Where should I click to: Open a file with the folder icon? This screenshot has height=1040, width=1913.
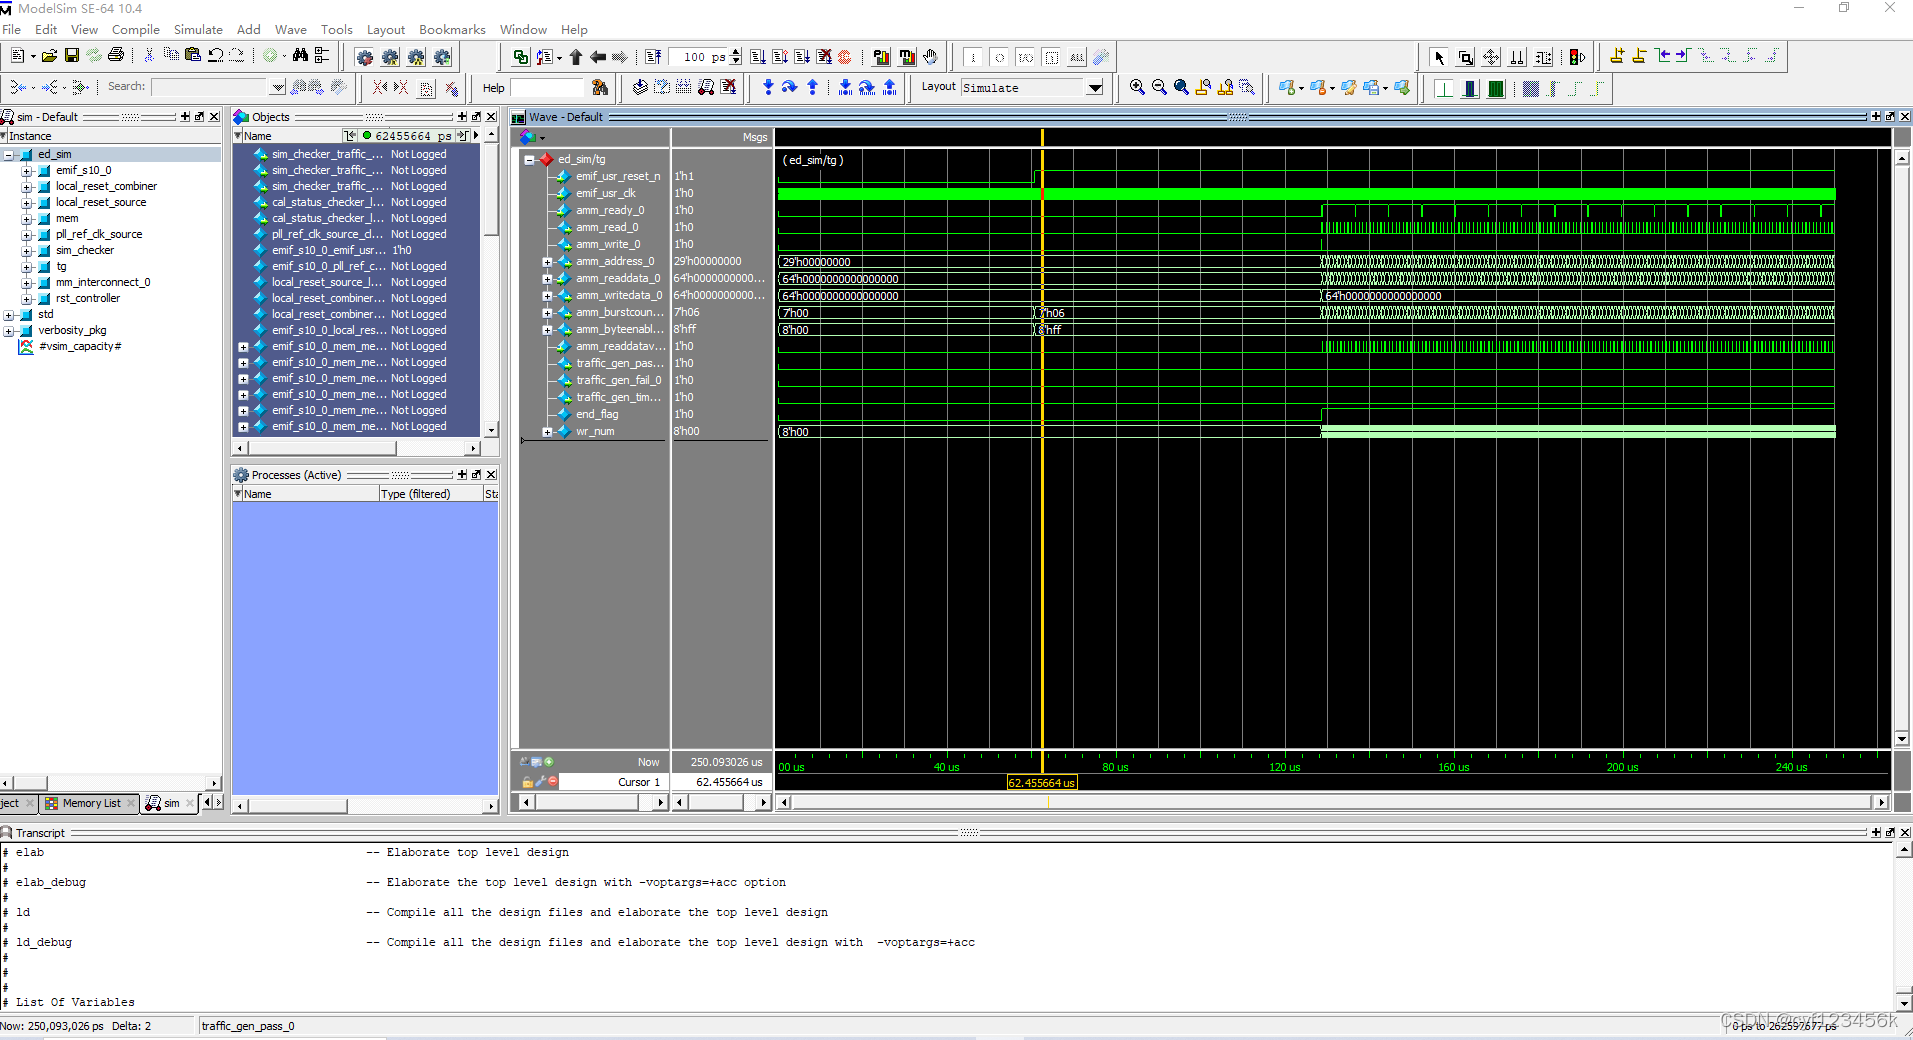[x=50, y=56]
